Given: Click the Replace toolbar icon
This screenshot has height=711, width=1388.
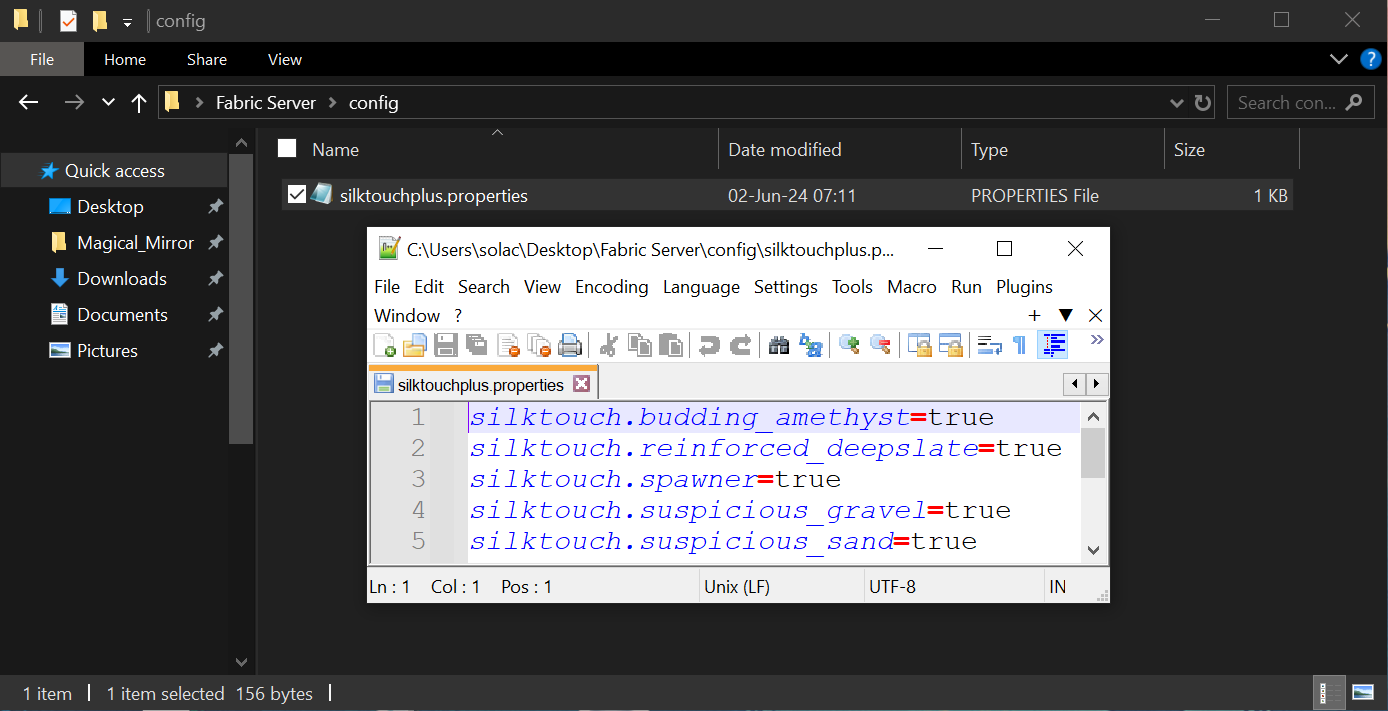Looking at the screenshot, I should [811, 345].
